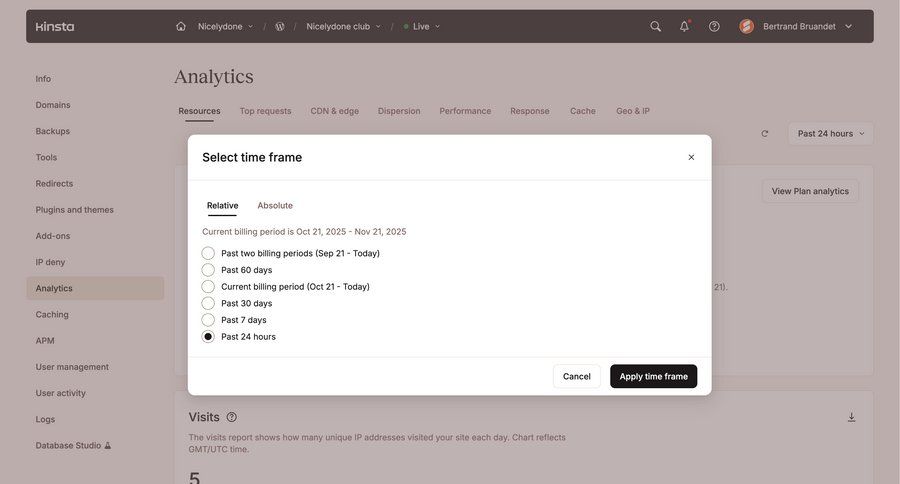The image size is (900, 484).
Task: Open the search magnifier icon
Action: pyautogui.click(x=655, y=26)
